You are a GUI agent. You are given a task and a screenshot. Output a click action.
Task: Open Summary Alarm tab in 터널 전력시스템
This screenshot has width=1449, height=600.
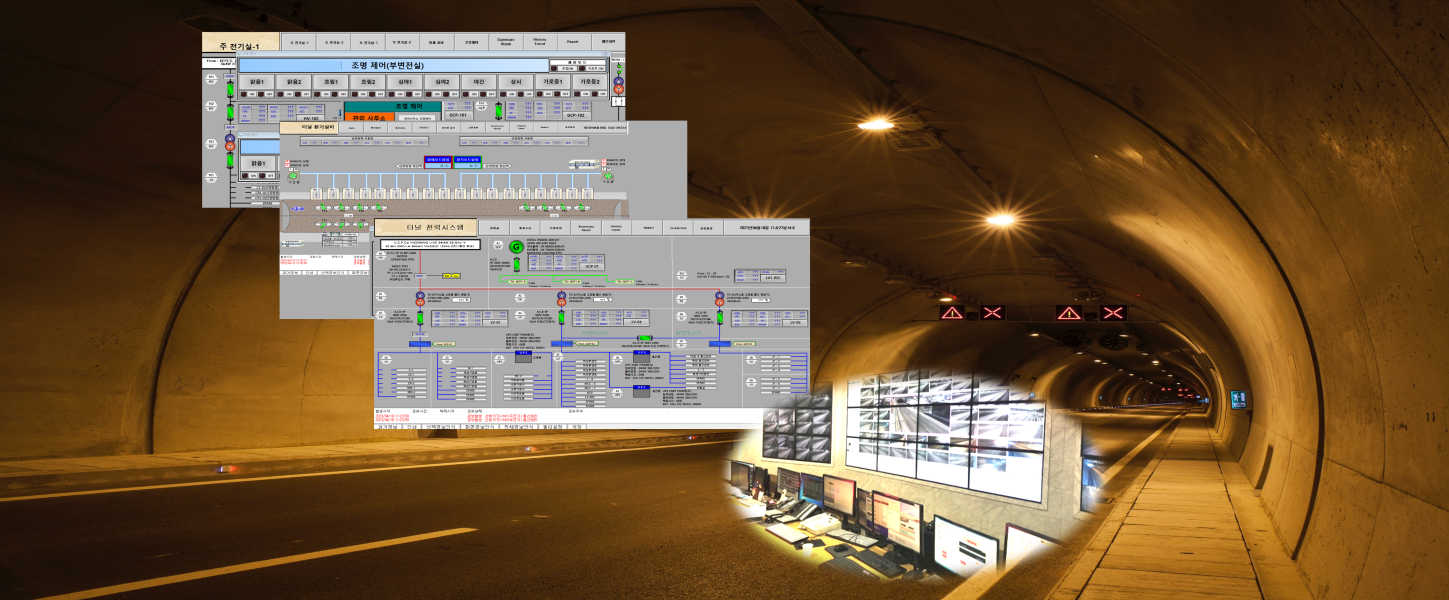click(586, 228)
